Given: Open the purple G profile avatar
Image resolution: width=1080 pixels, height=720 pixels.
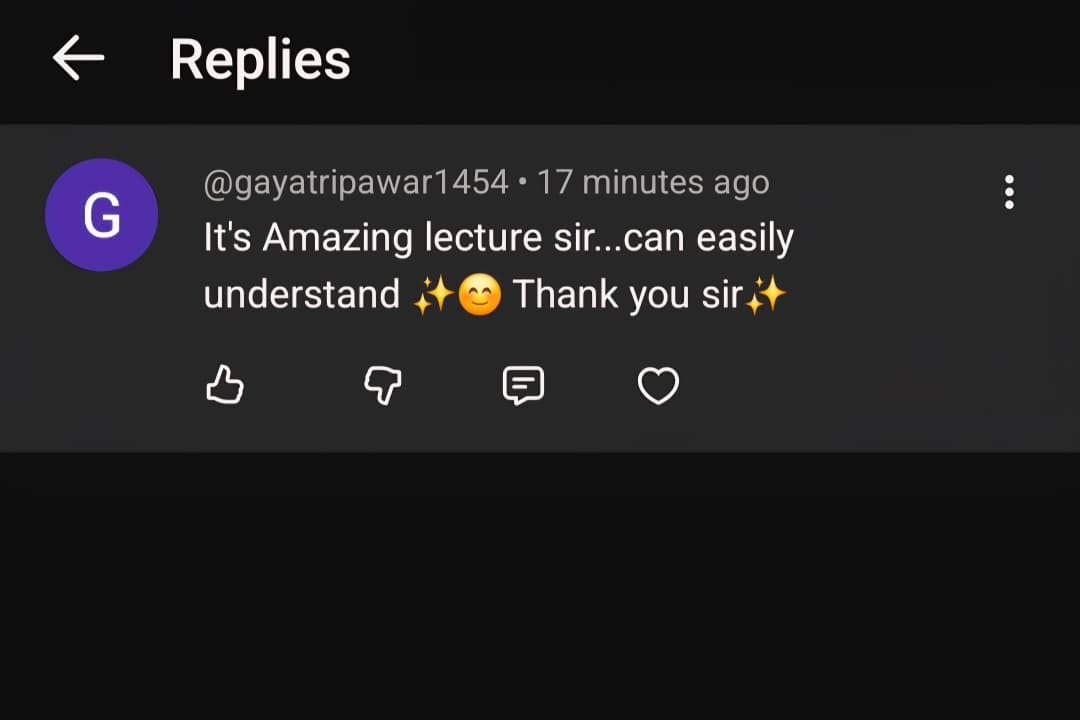Looking at the screenshot, I should coord(101,215).
